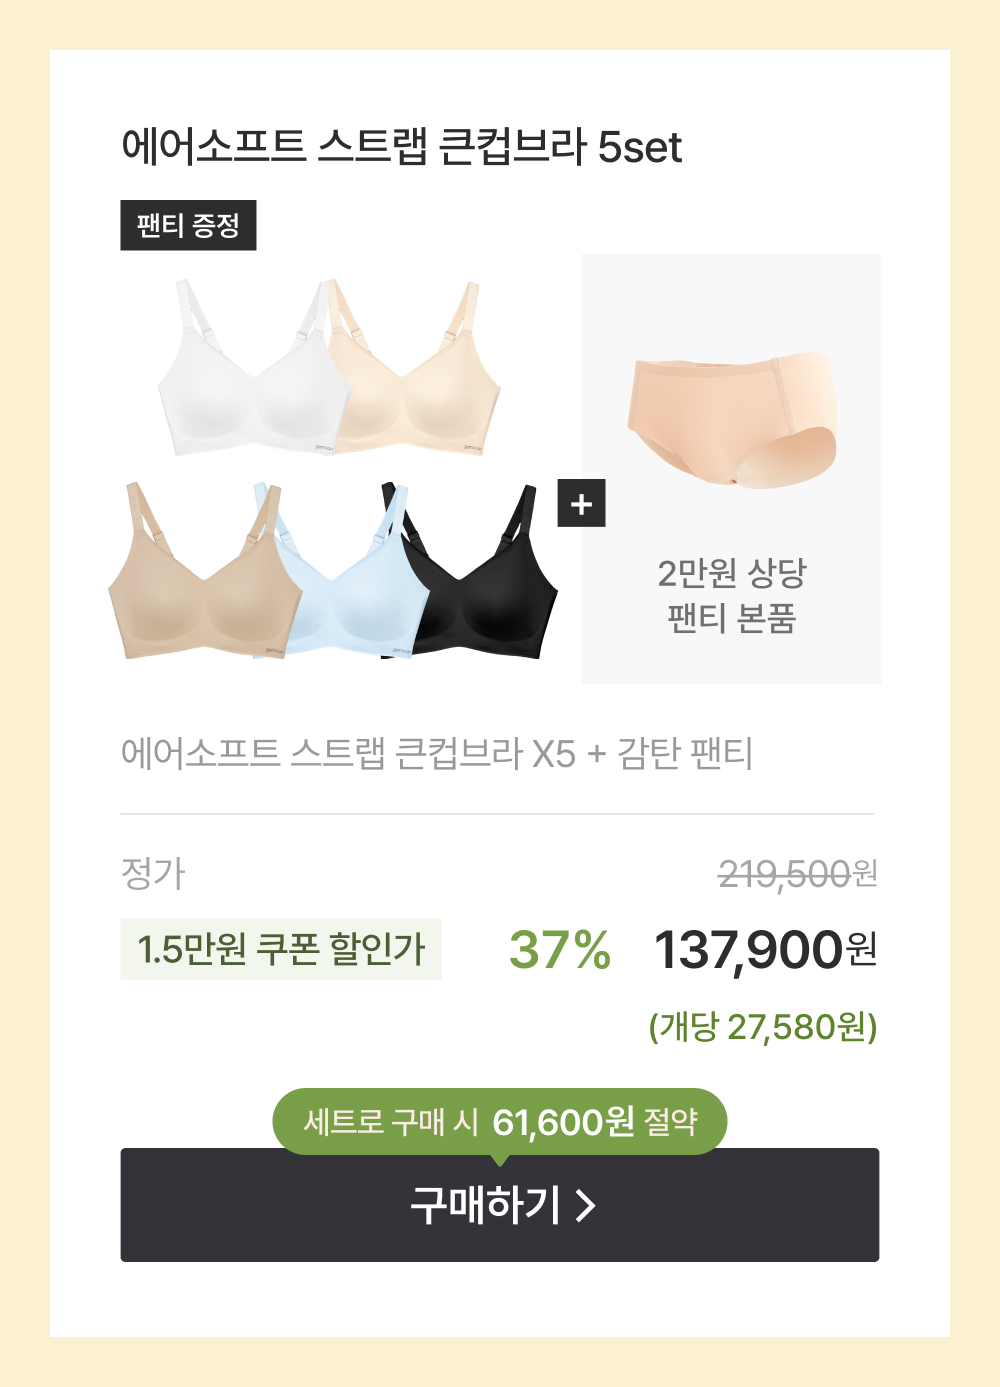The width and height of the screenshot is (1000, 1387).
Task: Click the 37% discount rate
Action: [x=559, y=950]
